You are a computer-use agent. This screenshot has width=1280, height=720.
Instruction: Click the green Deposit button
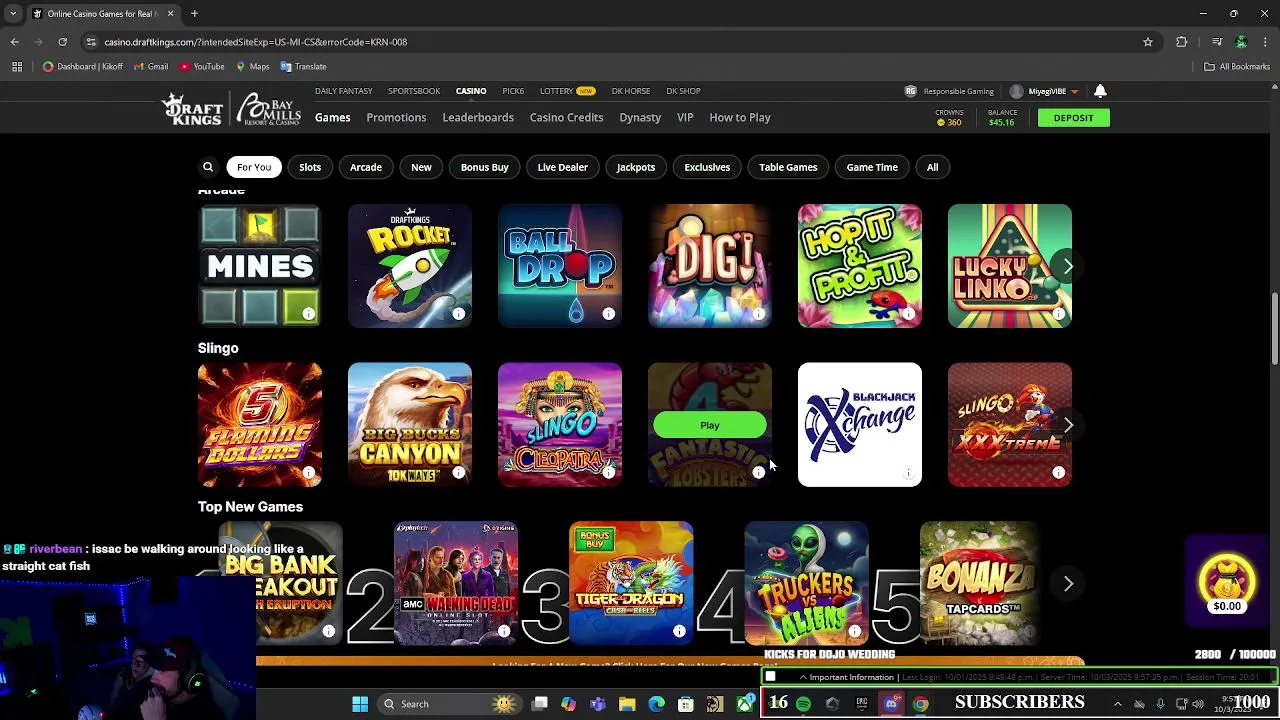pos(1073,118)
